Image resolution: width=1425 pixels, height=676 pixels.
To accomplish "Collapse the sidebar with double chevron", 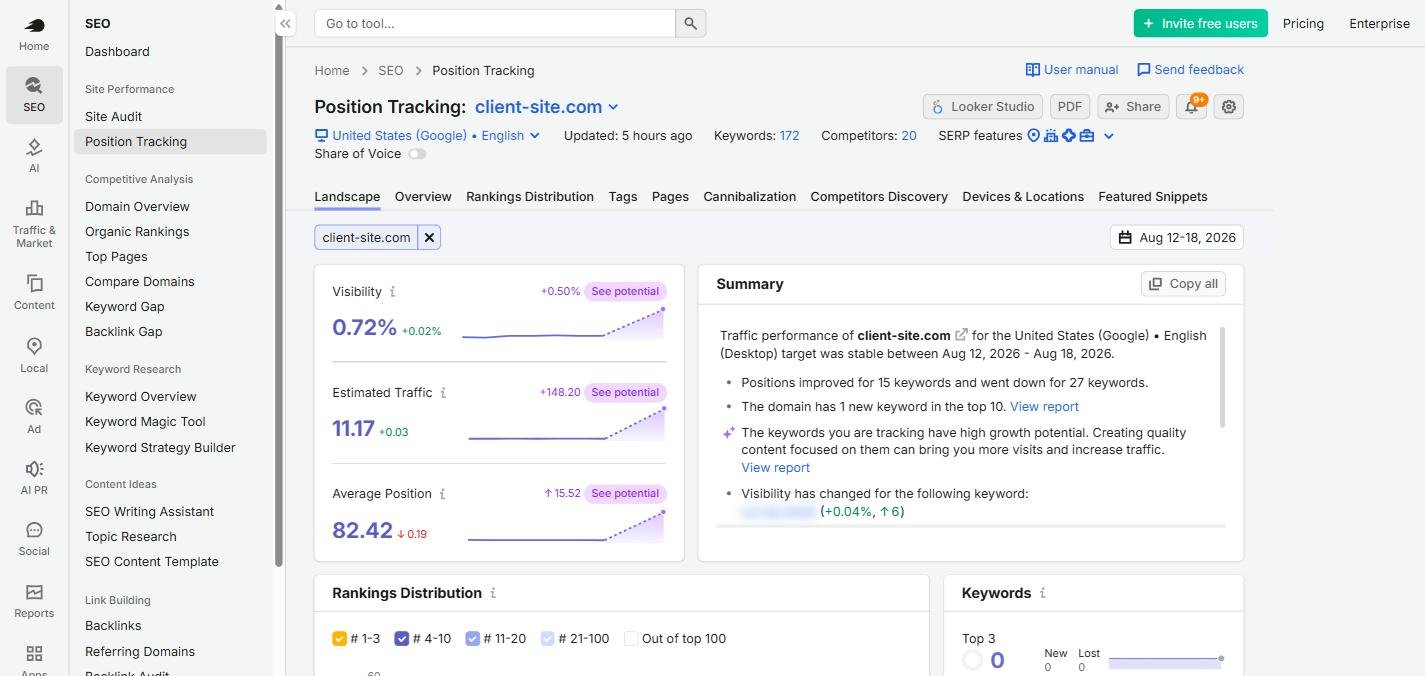I will pyautogui.click(x=285, y=23).
